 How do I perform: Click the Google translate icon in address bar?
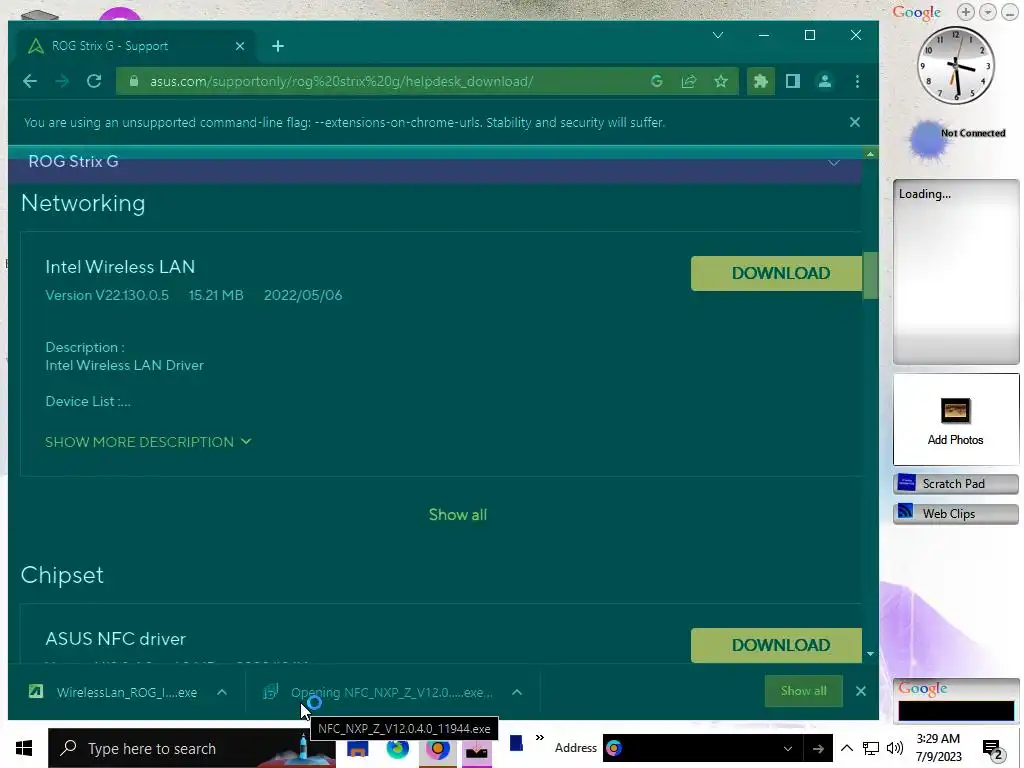[657, 81]
